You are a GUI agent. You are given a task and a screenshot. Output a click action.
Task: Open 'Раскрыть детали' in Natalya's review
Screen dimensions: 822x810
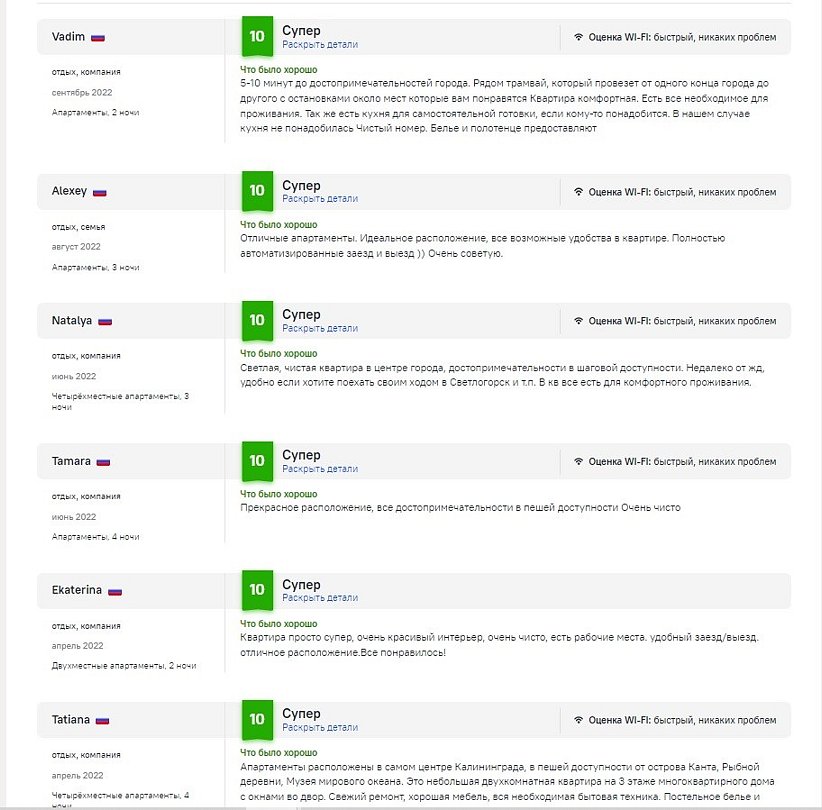pyautogui.click(x=319, y=329)
